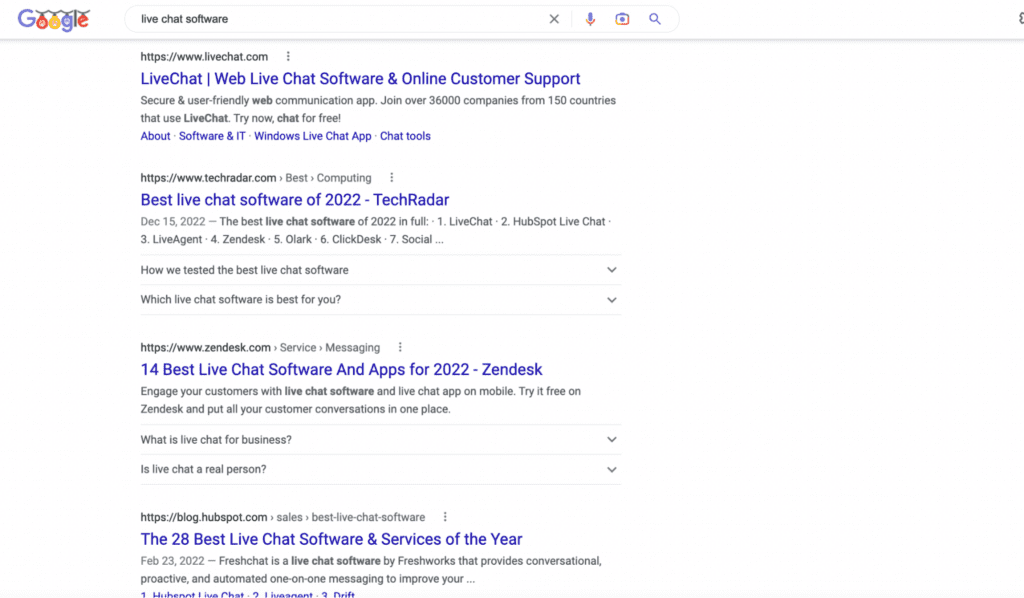
Task: Click the magnifying glass search icon
Action: click(x=654, y=19)
